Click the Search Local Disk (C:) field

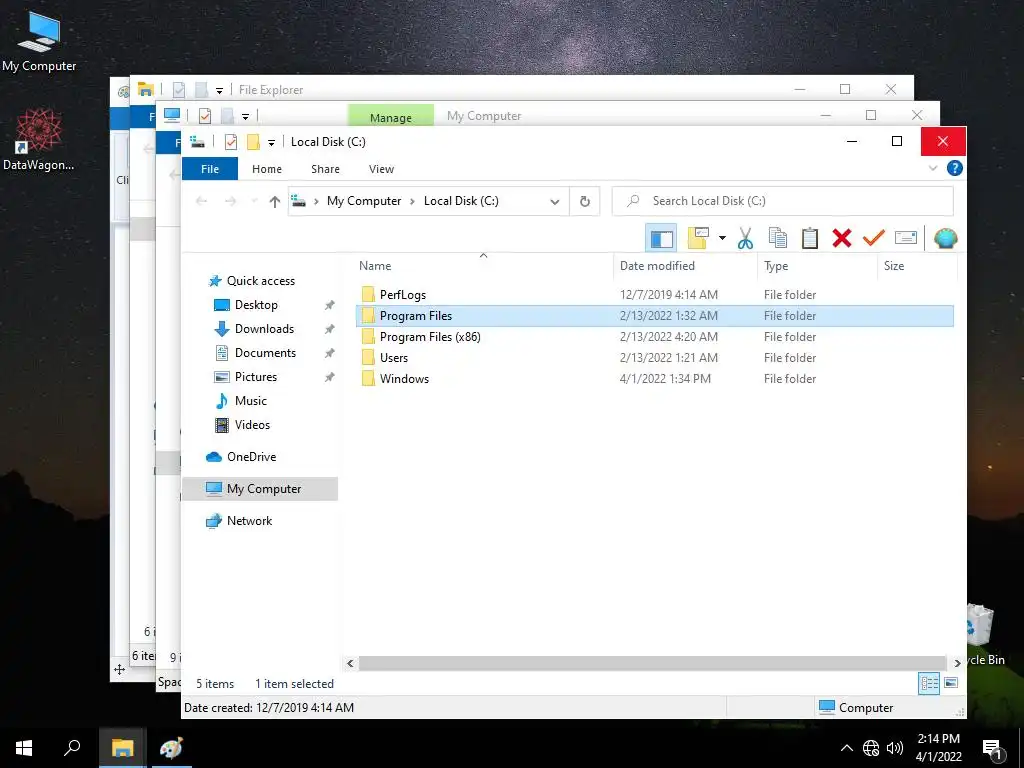[782, 201]
